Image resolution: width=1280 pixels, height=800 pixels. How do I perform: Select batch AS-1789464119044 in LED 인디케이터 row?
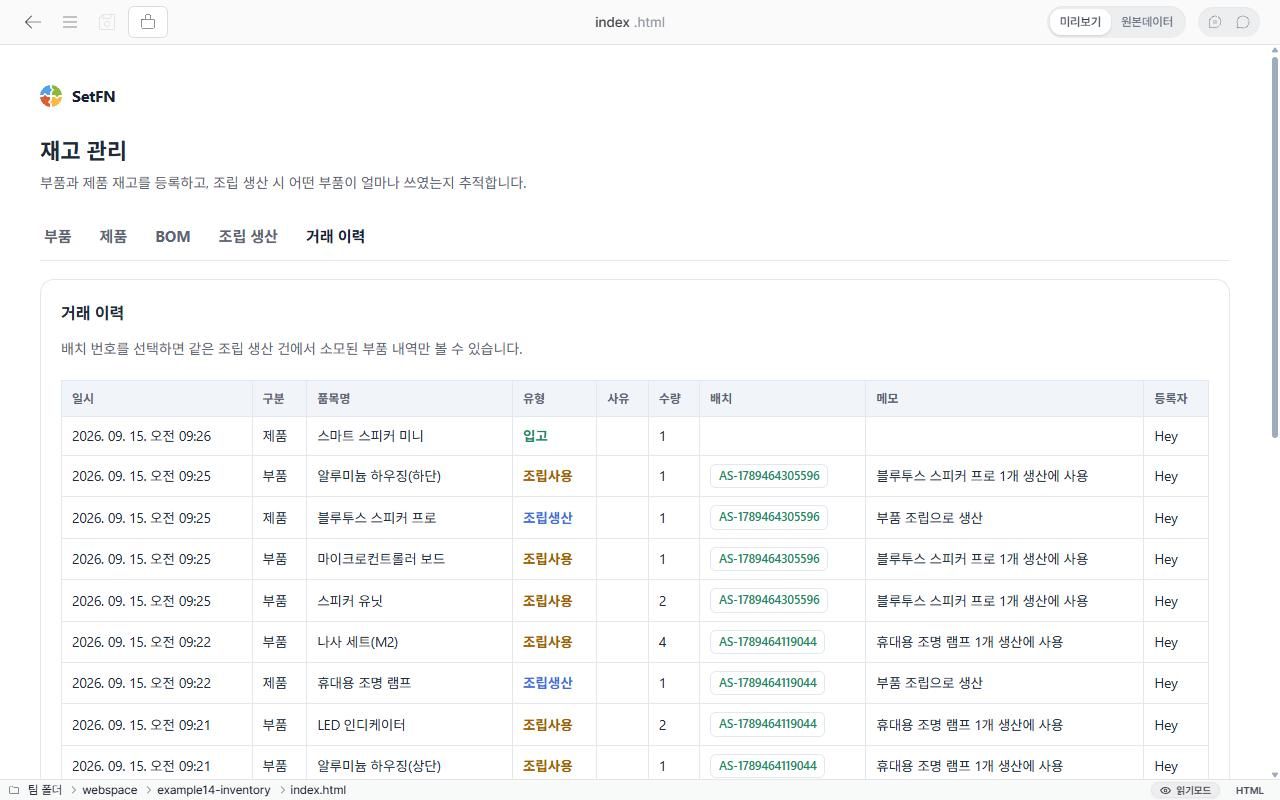[x=767, y=724]
